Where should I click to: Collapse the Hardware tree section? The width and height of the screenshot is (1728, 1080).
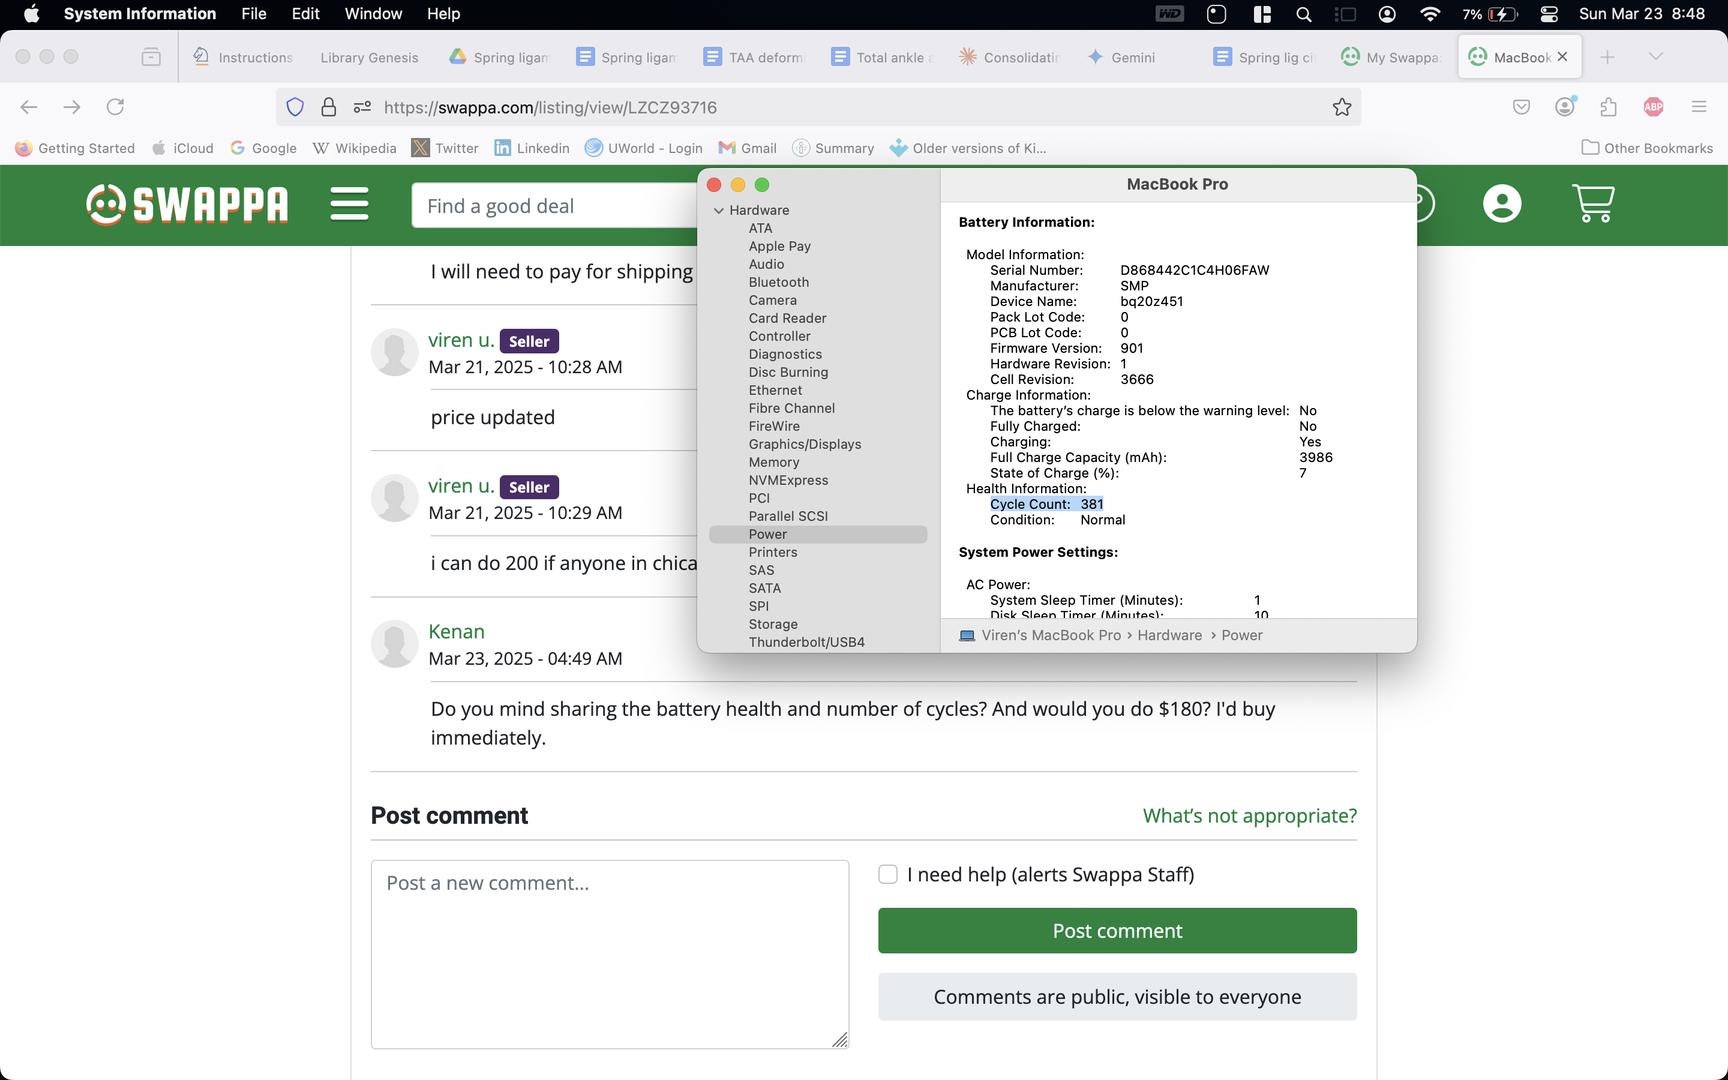pyautogui.click(x=718, y=210)
